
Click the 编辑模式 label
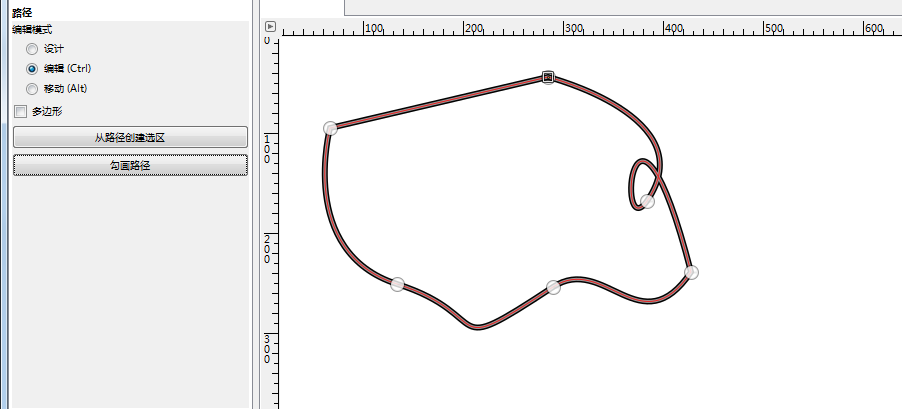coord(32,30)
